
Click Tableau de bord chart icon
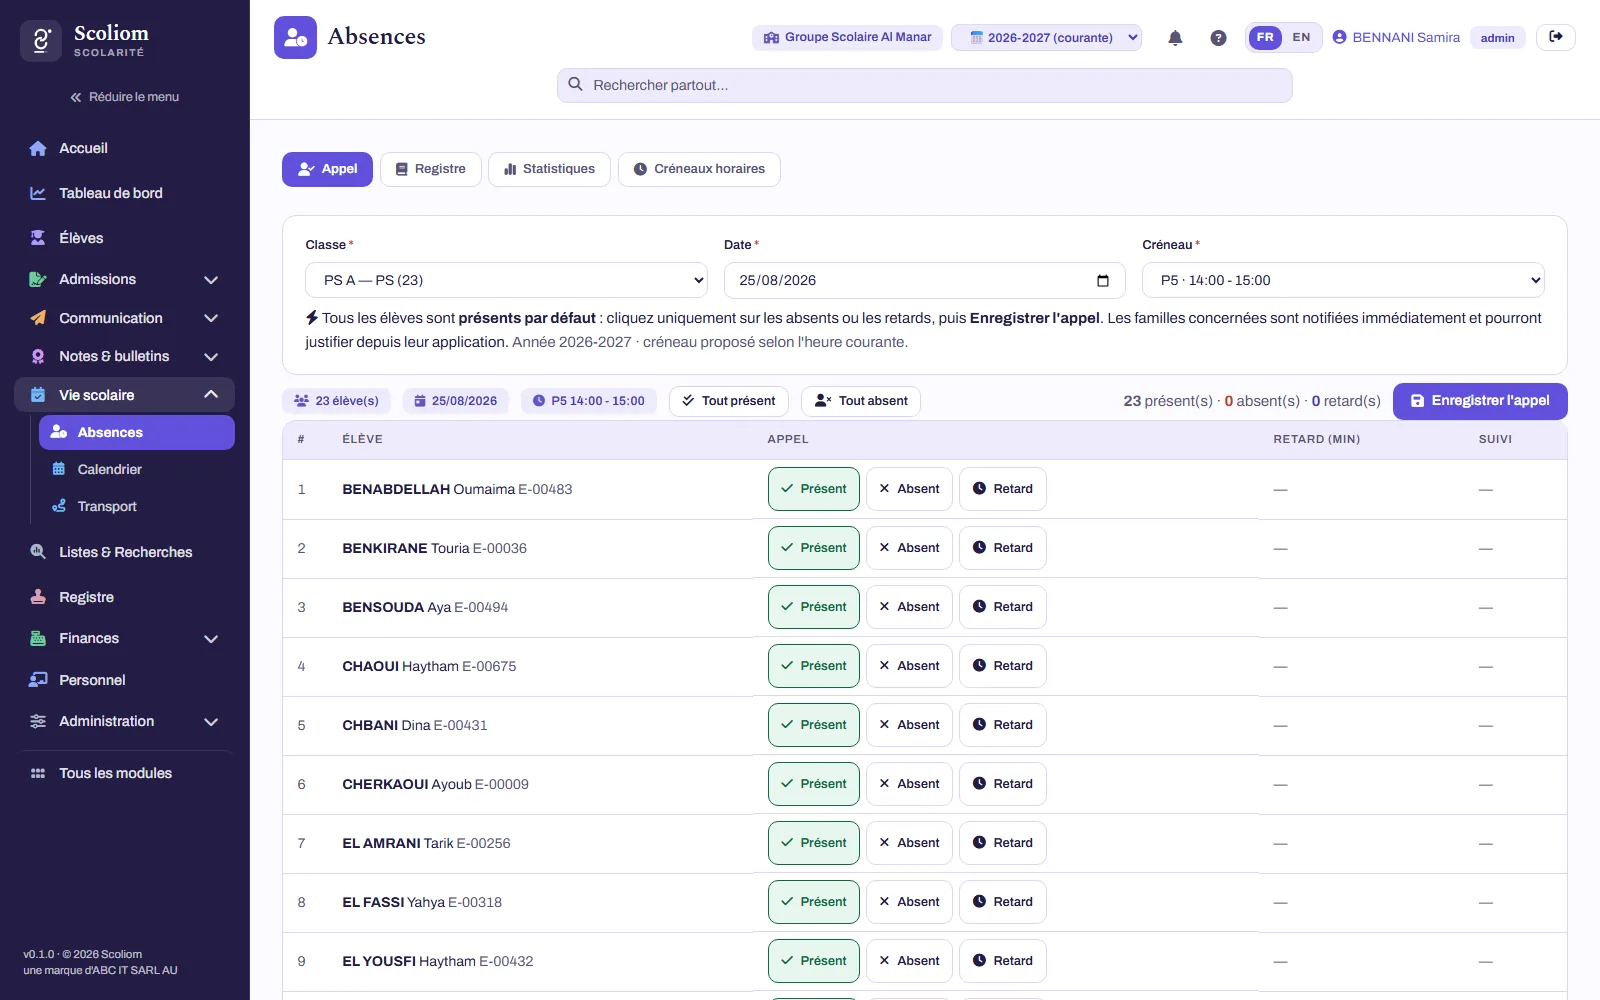[x=38, y=193]
